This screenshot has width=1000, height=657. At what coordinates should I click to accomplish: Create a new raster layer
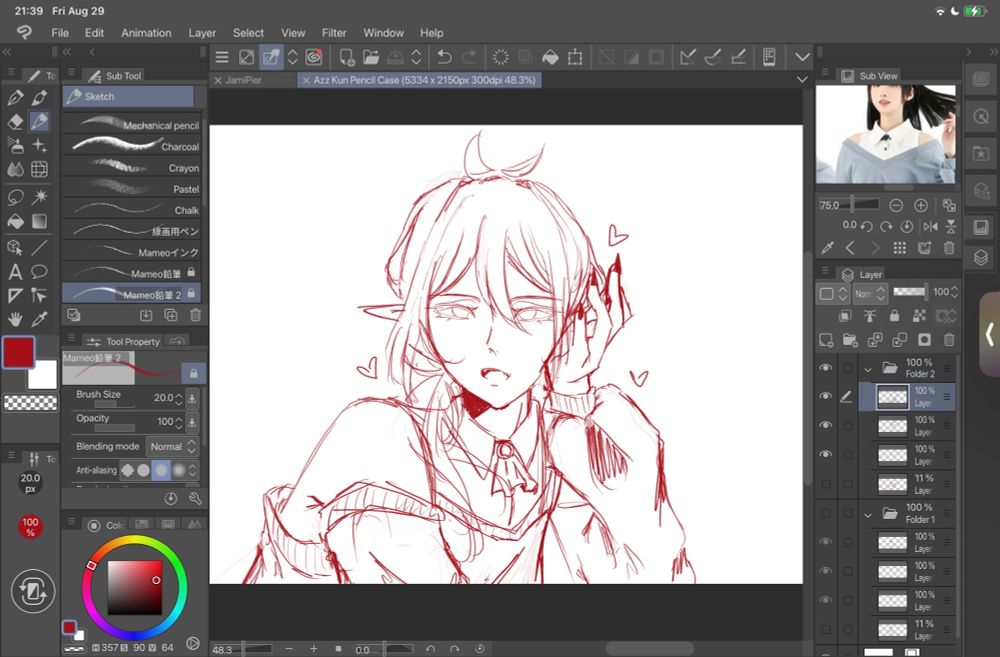click(826, 340)
